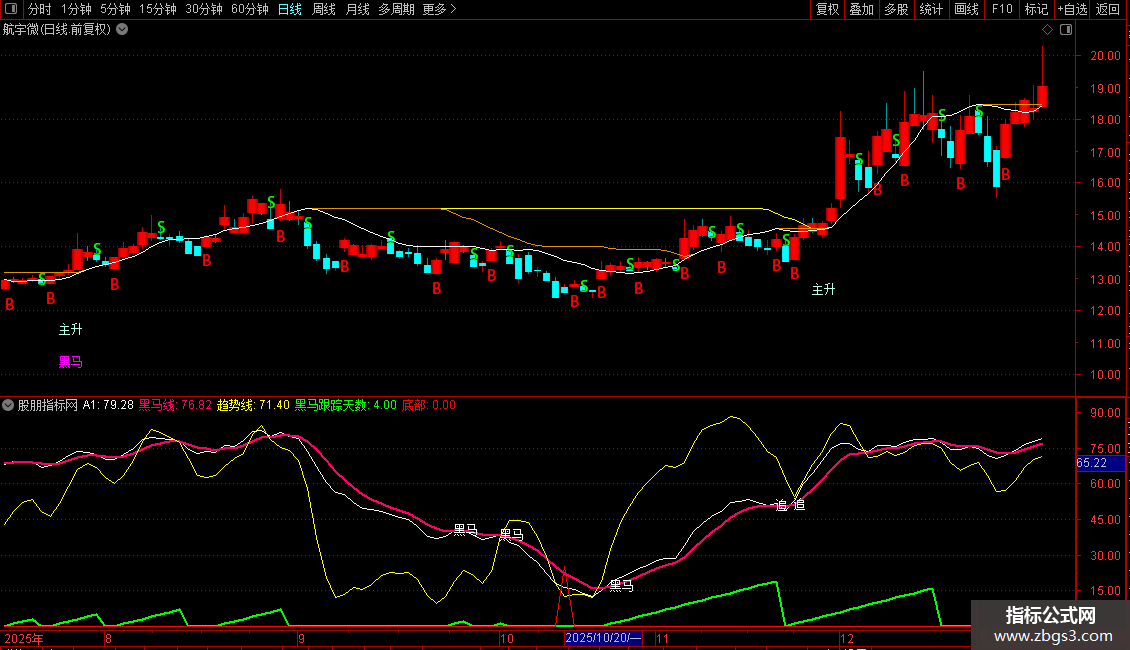This screenshot has width=1130, height=650.
Task: Toggle the right side panel icon
Action: (1066, 30)
